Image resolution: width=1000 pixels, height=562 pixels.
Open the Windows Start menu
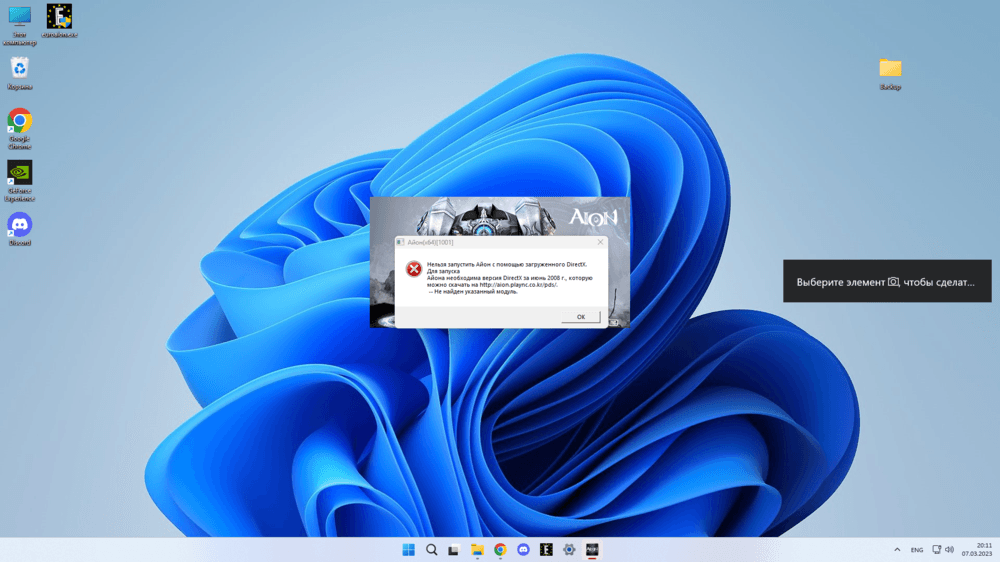tap(408, 550)
